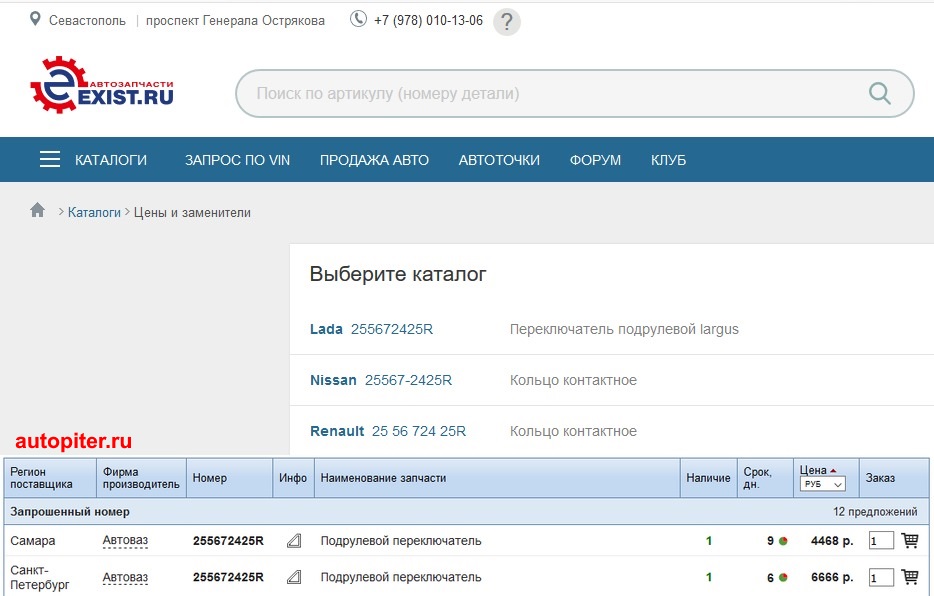Click Автоваз manufacturer link in Самара row
This screenshot has width=934, height=596.
tap(125, 541)
